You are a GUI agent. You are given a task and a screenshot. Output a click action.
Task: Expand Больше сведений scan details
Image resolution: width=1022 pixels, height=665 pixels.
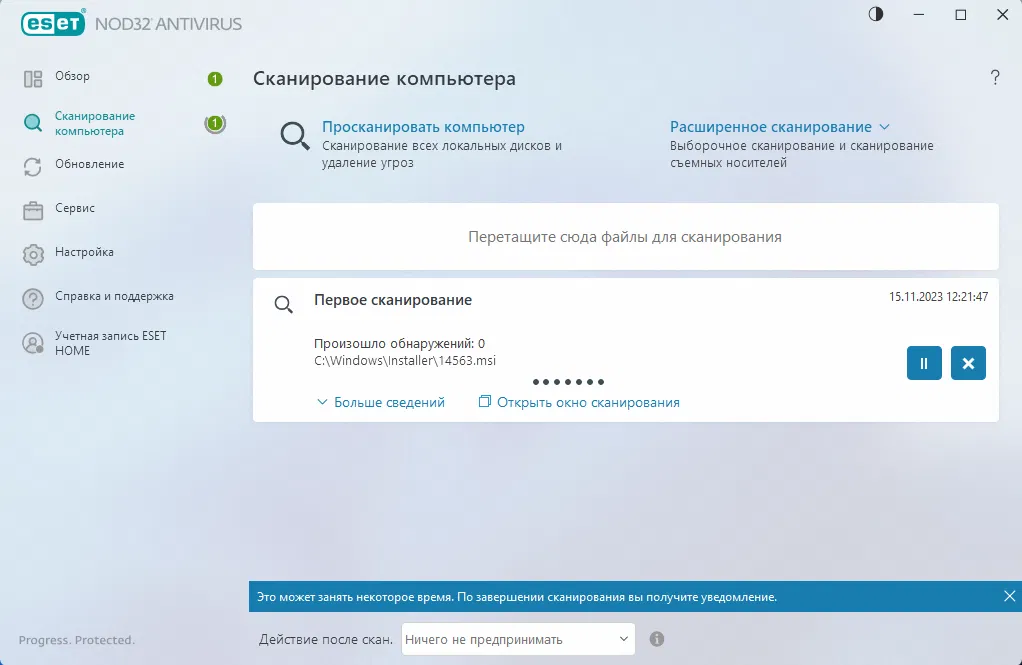click(381, 402)
